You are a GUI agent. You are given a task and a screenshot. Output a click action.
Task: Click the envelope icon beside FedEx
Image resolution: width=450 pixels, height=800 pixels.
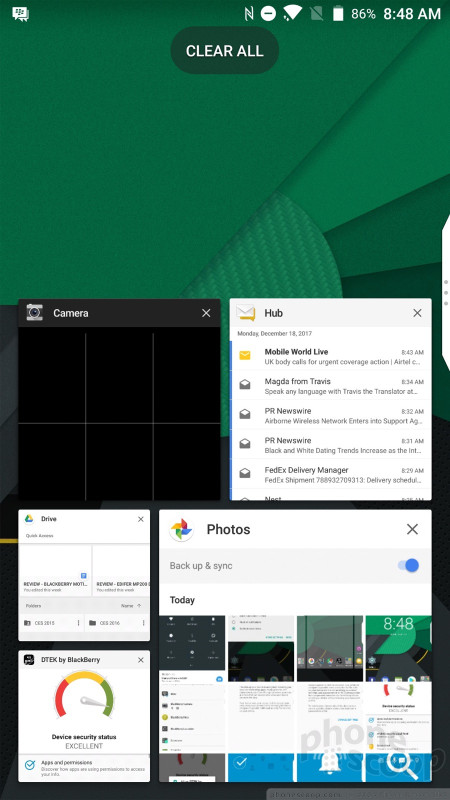[245, 473]
